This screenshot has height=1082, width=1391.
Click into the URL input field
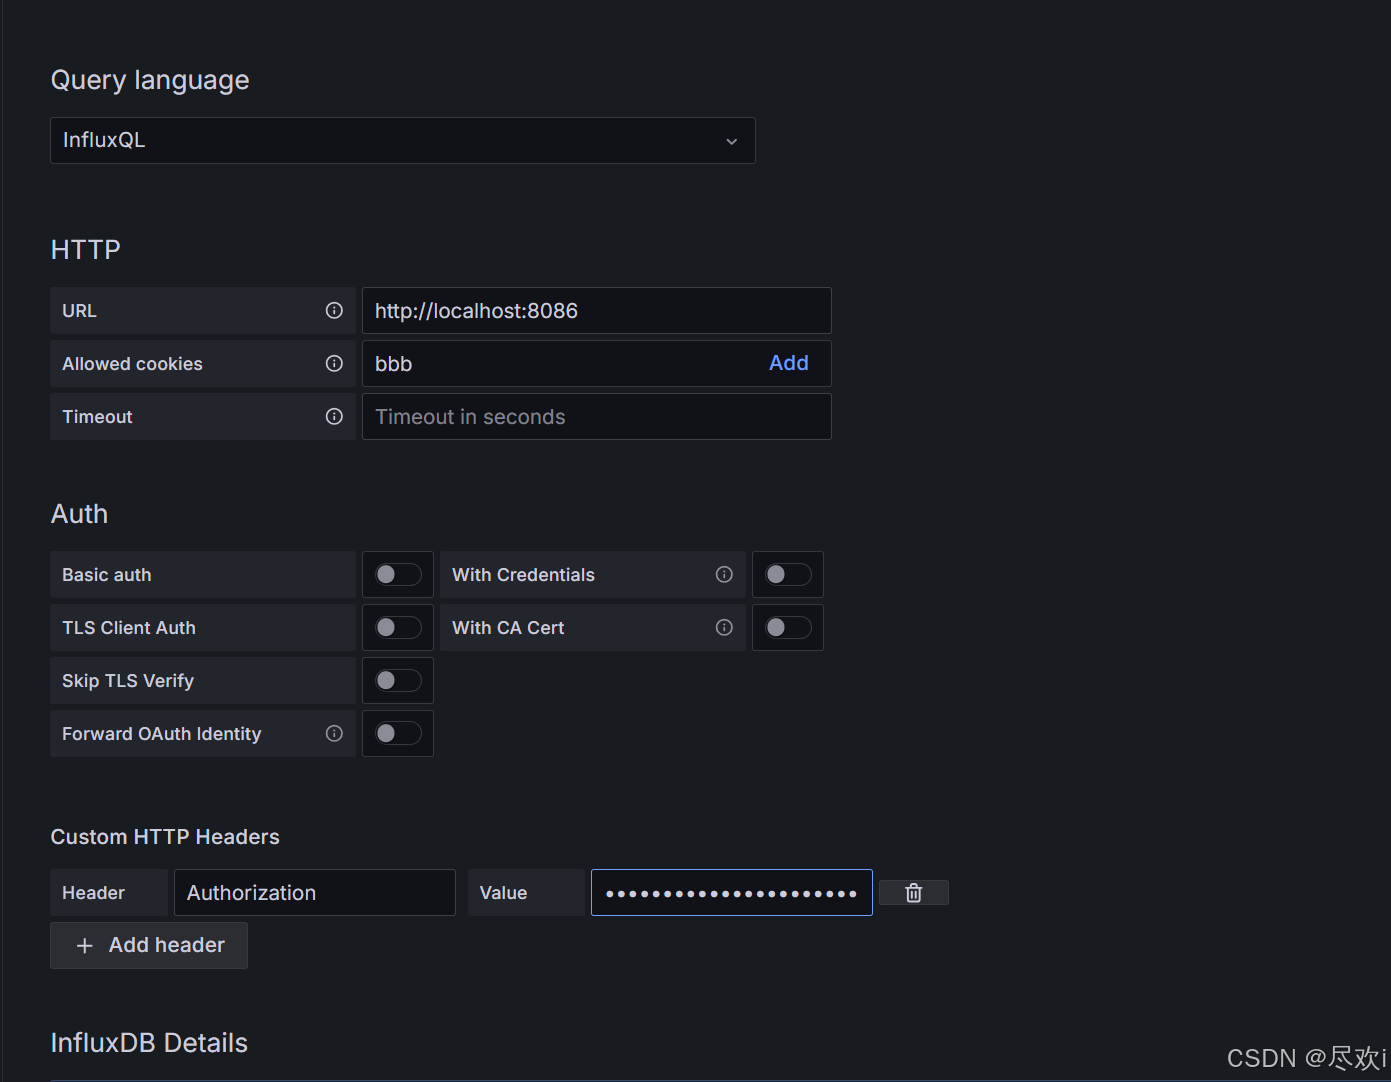click(597, 311)
